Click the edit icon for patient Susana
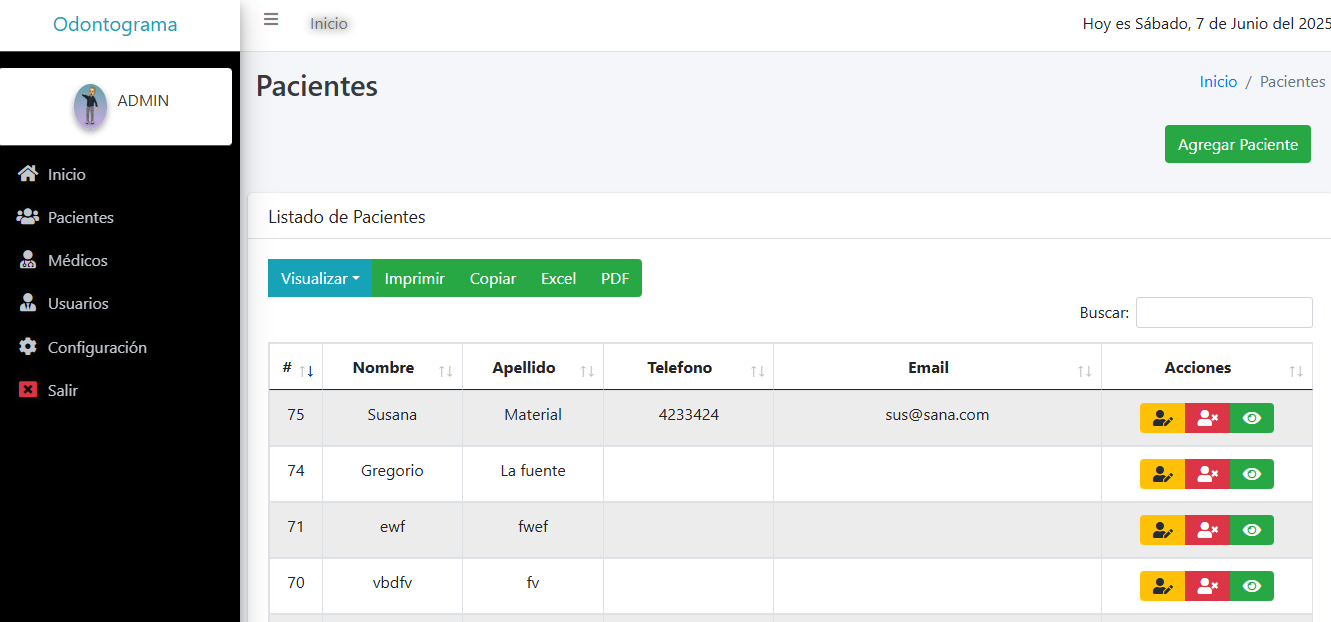 point(1162,418)
